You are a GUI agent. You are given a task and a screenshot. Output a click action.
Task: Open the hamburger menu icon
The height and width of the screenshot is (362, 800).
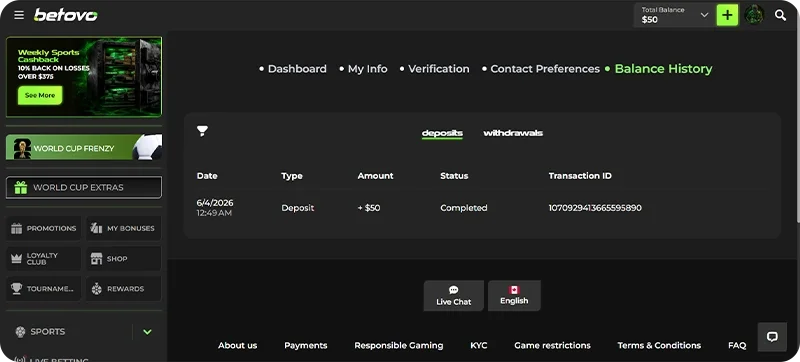(x=19, y=15)
